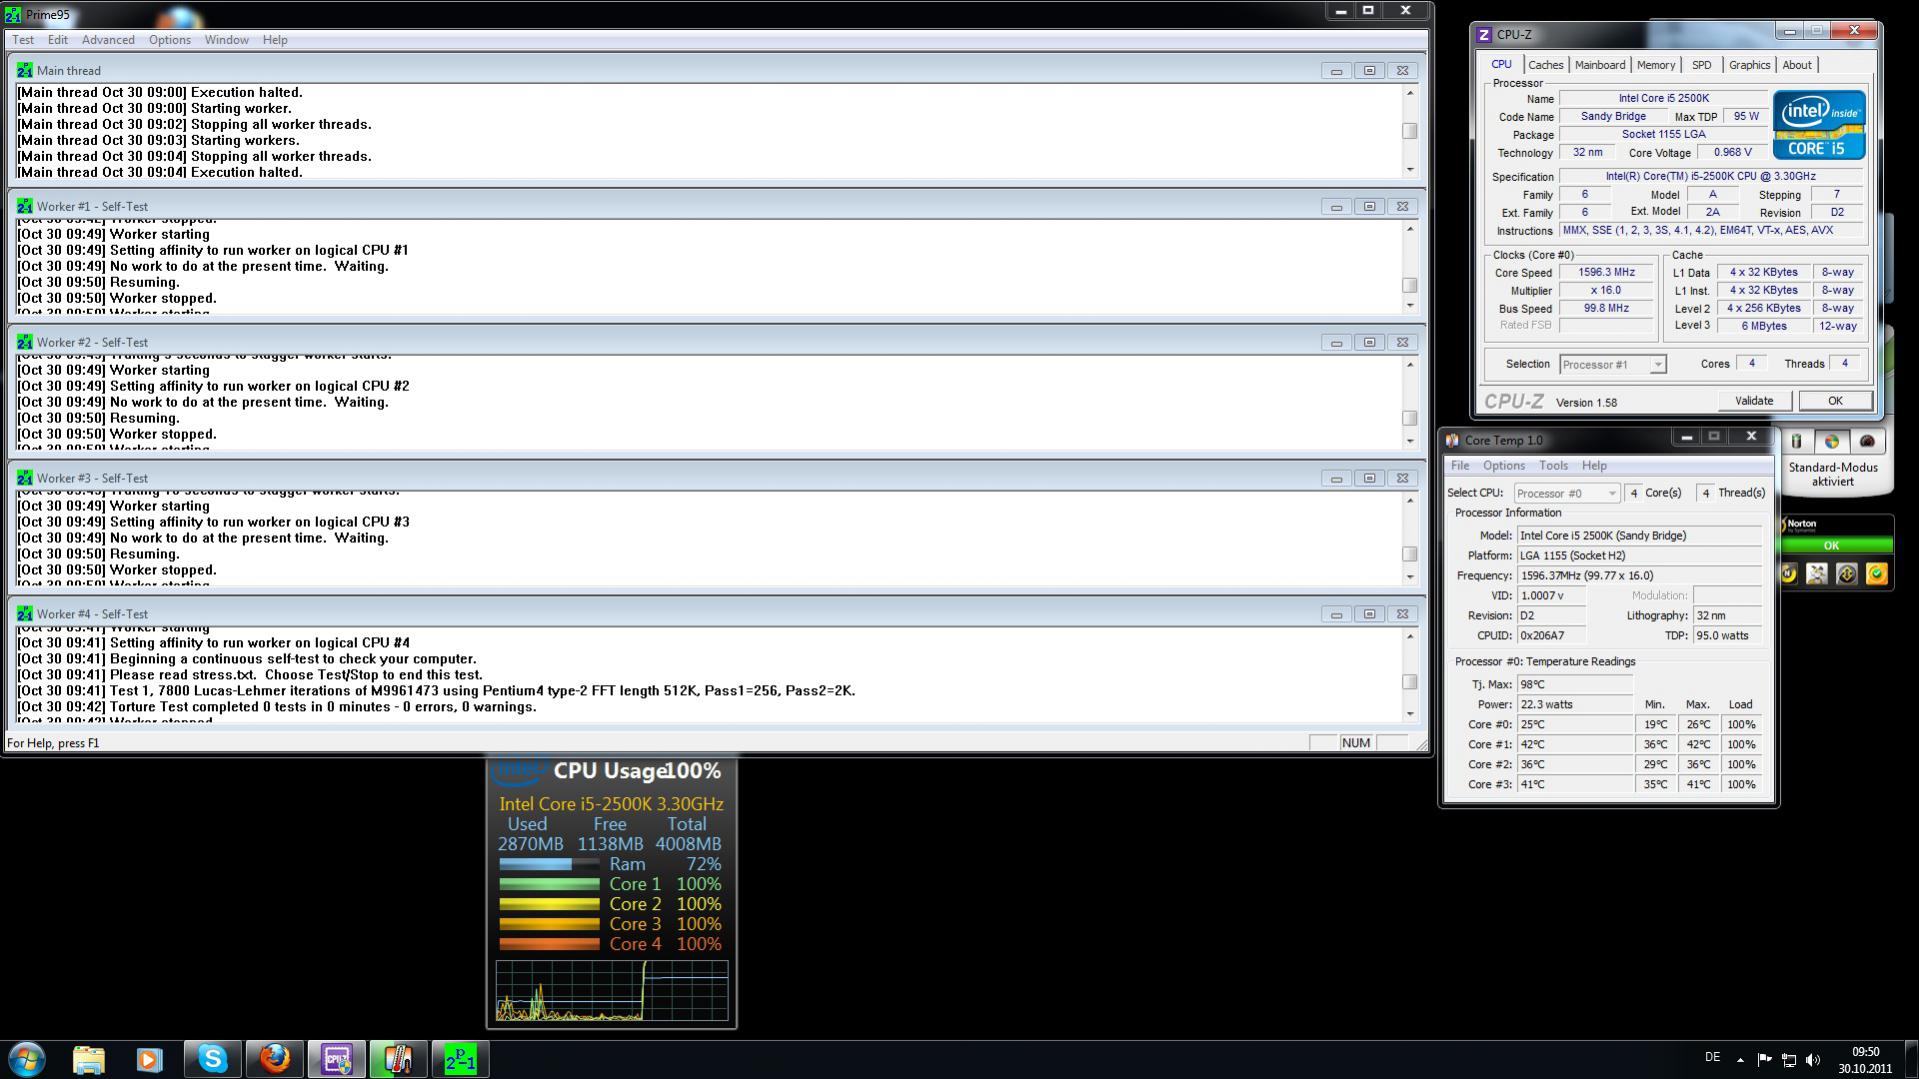
Task: Open the Help menu in Core Temp
Action: [x=1594, y=466]
